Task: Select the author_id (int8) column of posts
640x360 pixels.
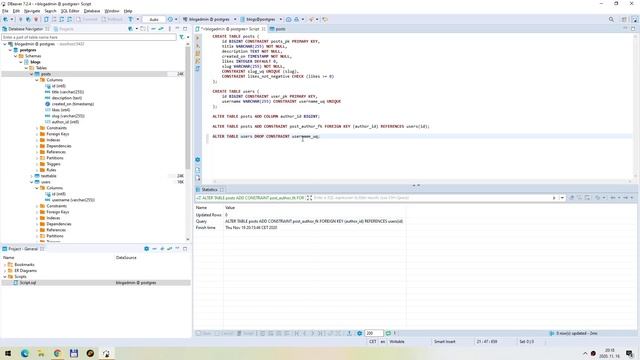Action: pyautogui.click(x=65, y=122)
